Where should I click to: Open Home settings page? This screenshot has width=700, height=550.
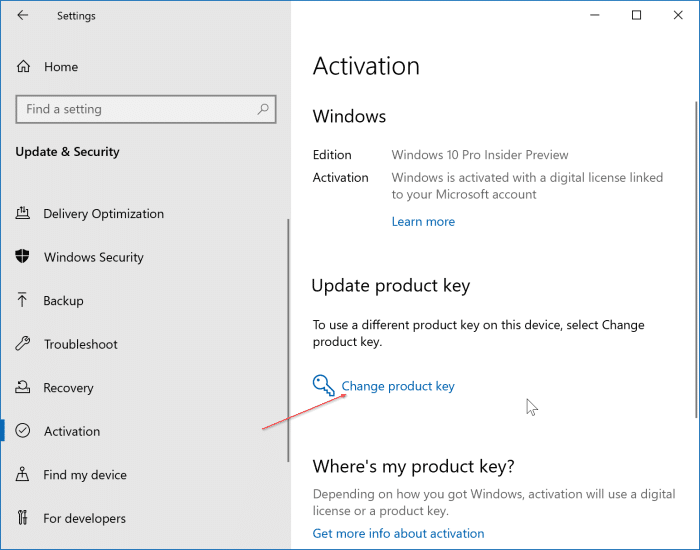(x=61, y=67)
